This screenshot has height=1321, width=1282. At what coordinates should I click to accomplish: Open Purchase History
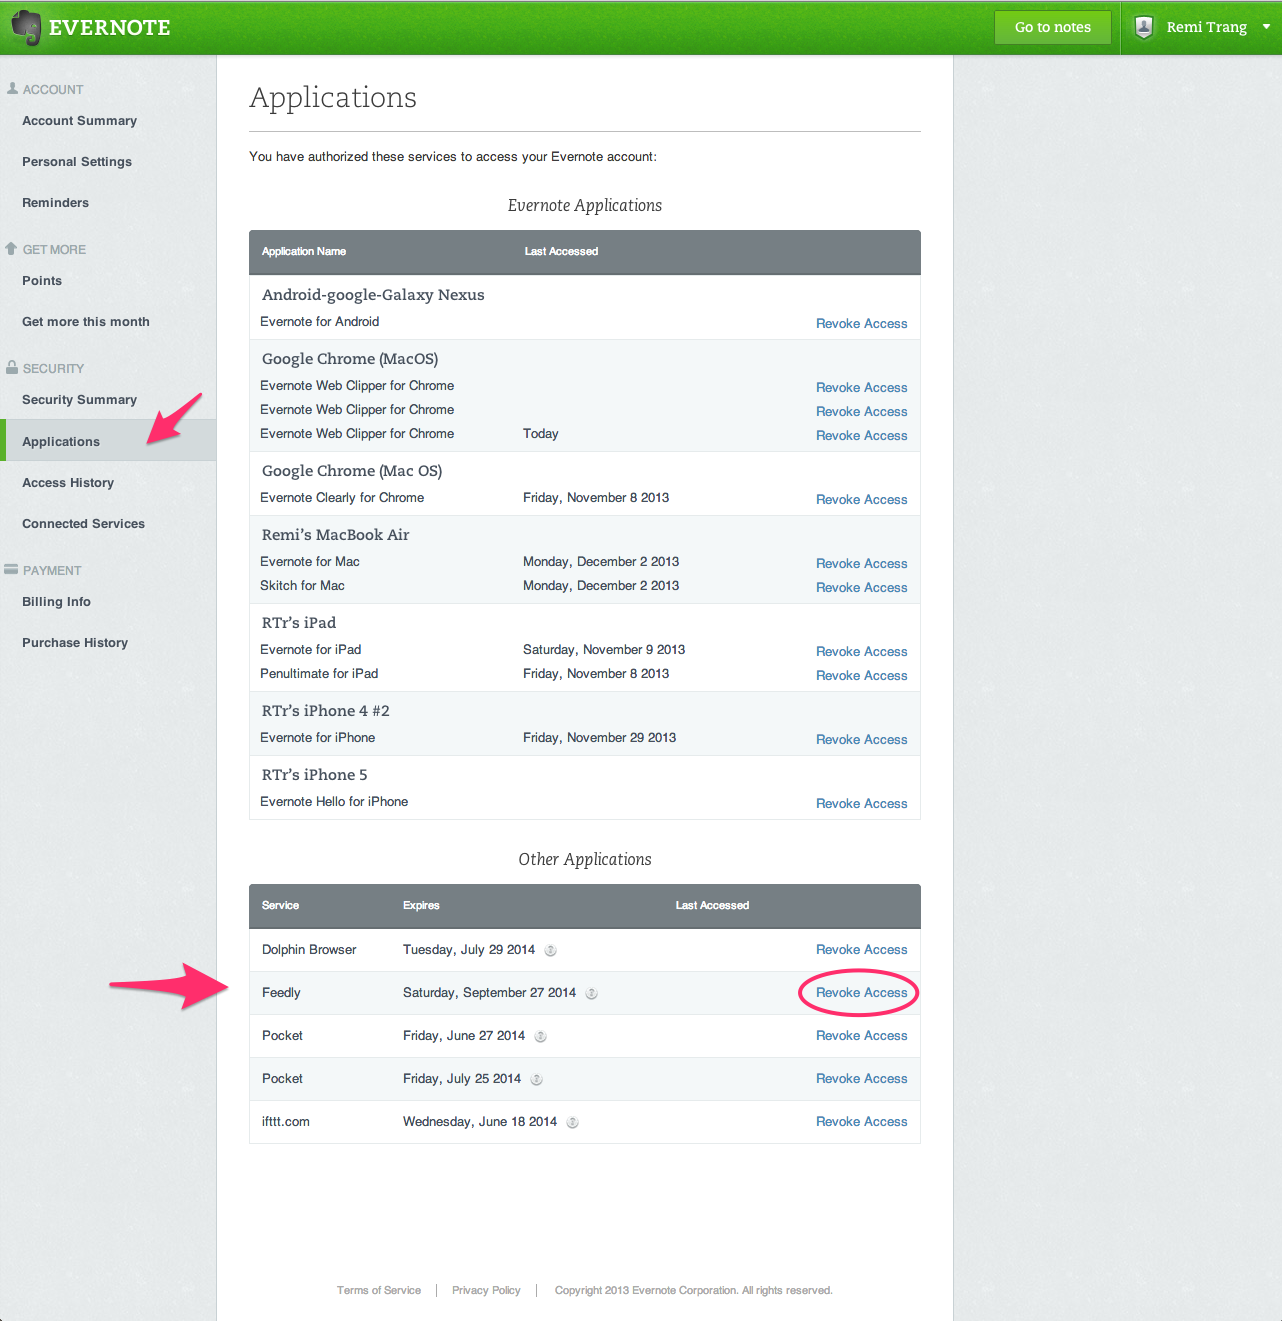point(75,643)
